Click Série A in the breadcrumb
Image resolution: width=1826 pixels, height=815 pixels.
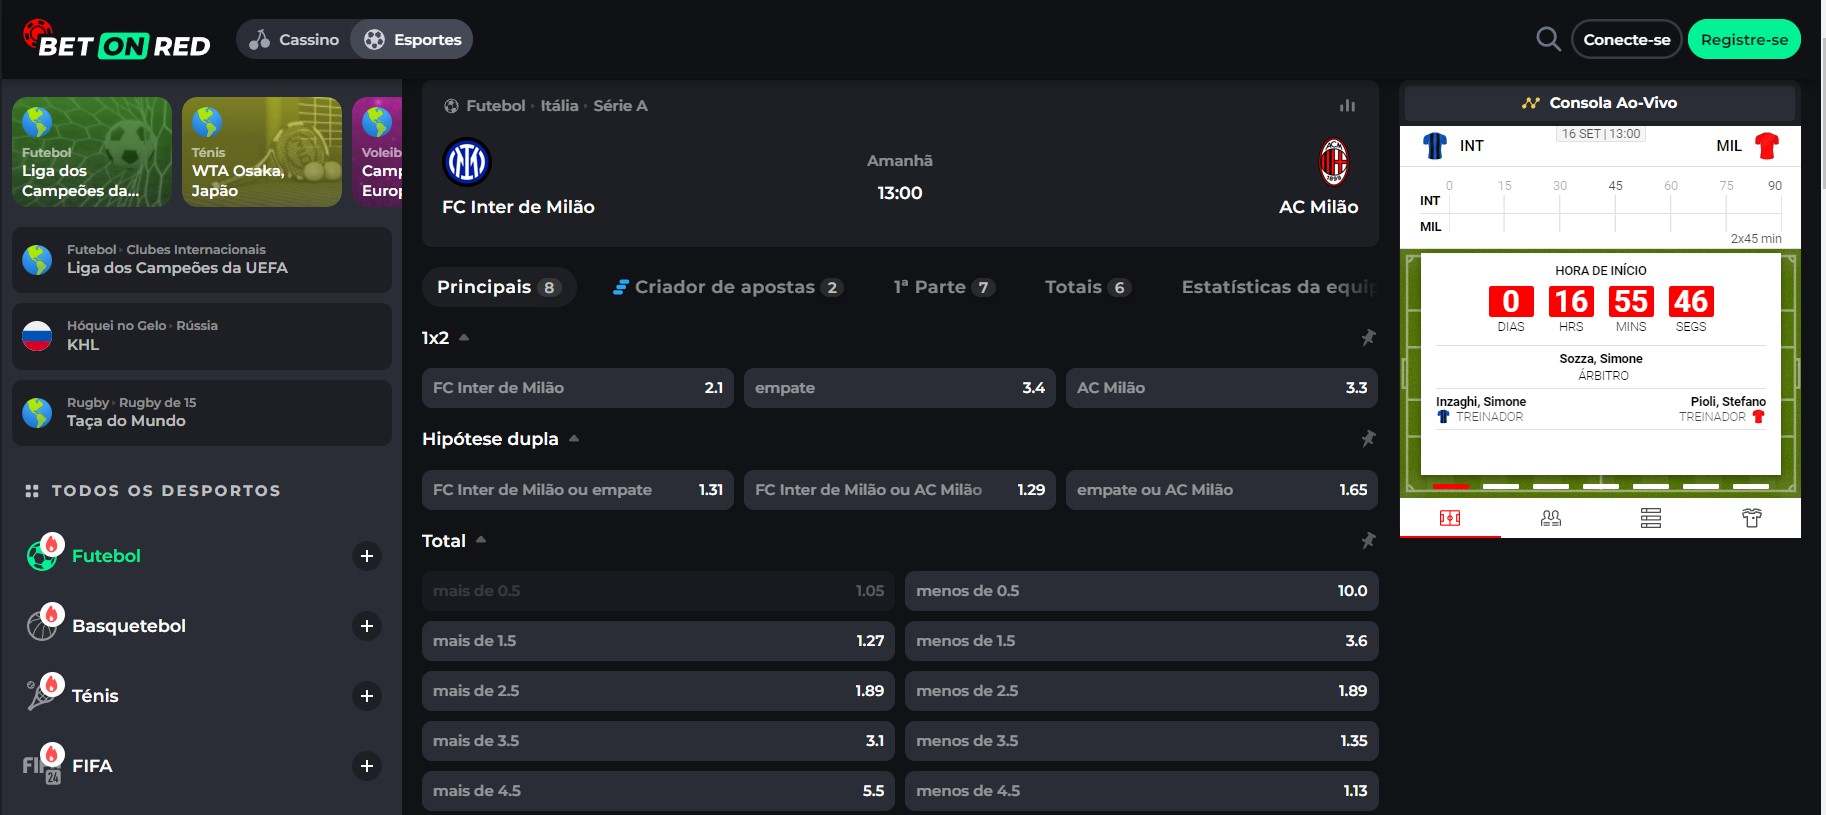coord(620,105)
